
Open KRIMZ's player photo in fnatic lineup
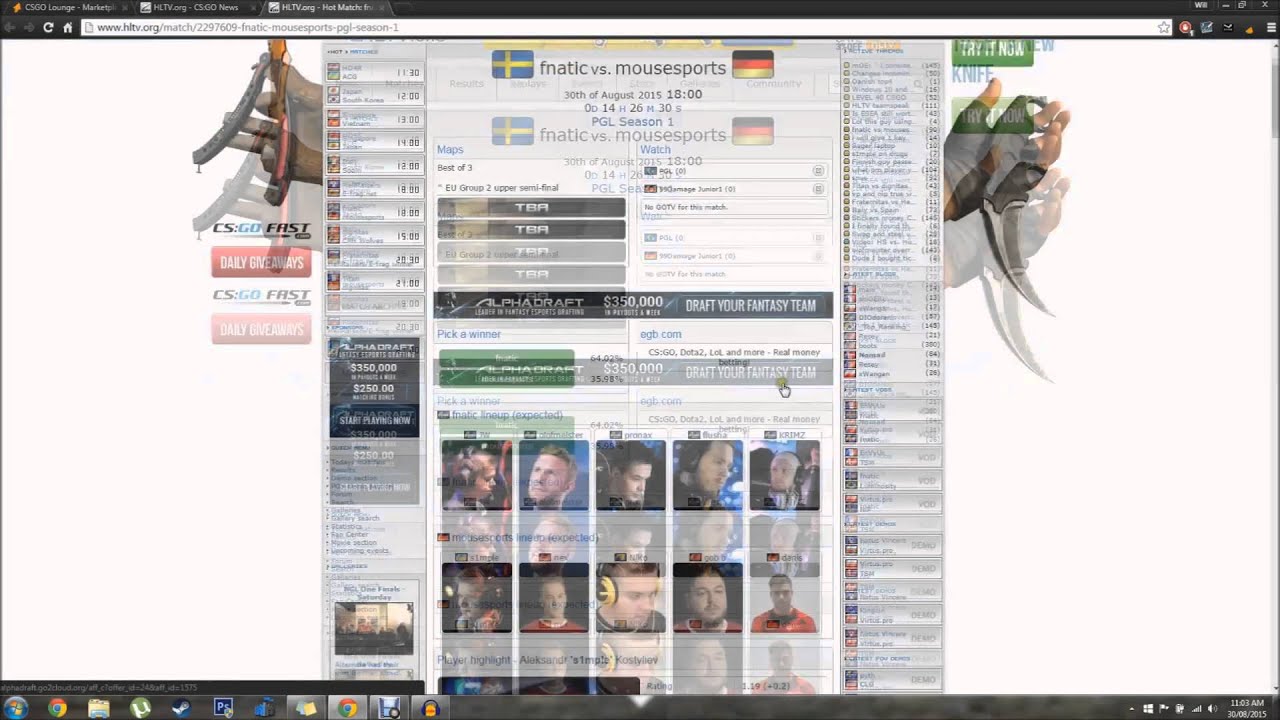click(785, 476)
